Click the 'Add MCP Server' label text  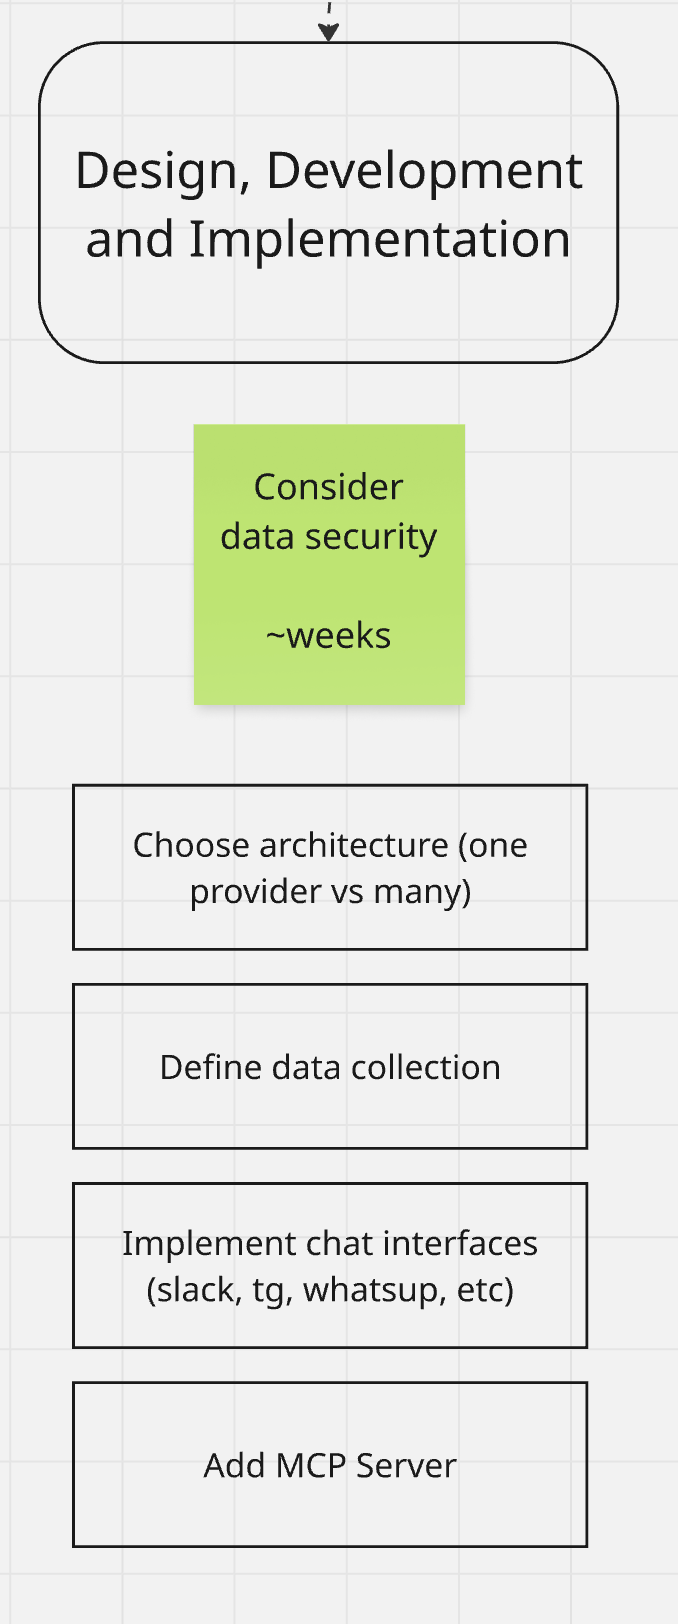330,1465
